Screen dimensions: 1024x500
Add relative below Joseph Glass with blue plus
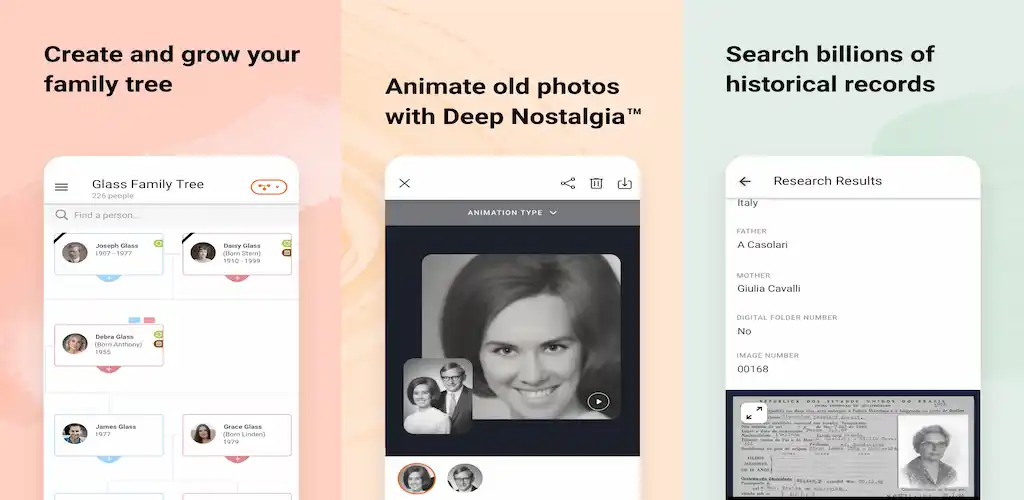(x=109, y=277)
